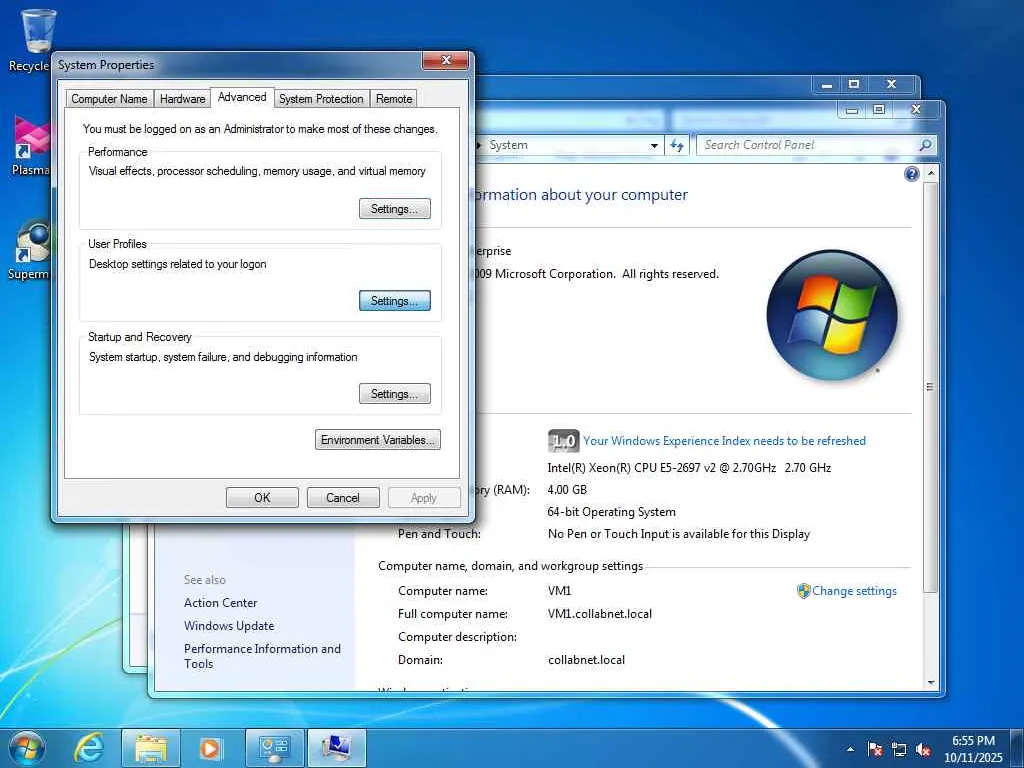Select the Plasma desktop shortcut icon
1024x768 pixels.
coord(31,145)
